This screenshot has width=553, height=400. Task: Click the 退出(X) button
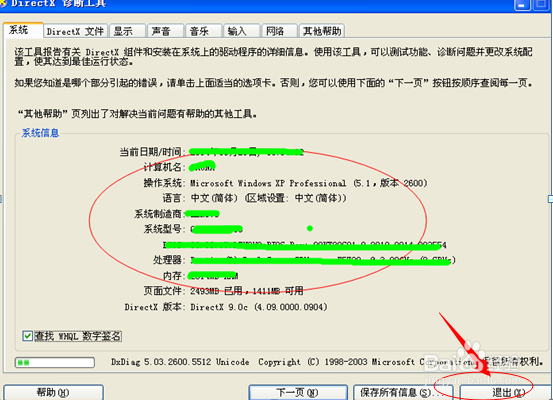pos(505,392)
